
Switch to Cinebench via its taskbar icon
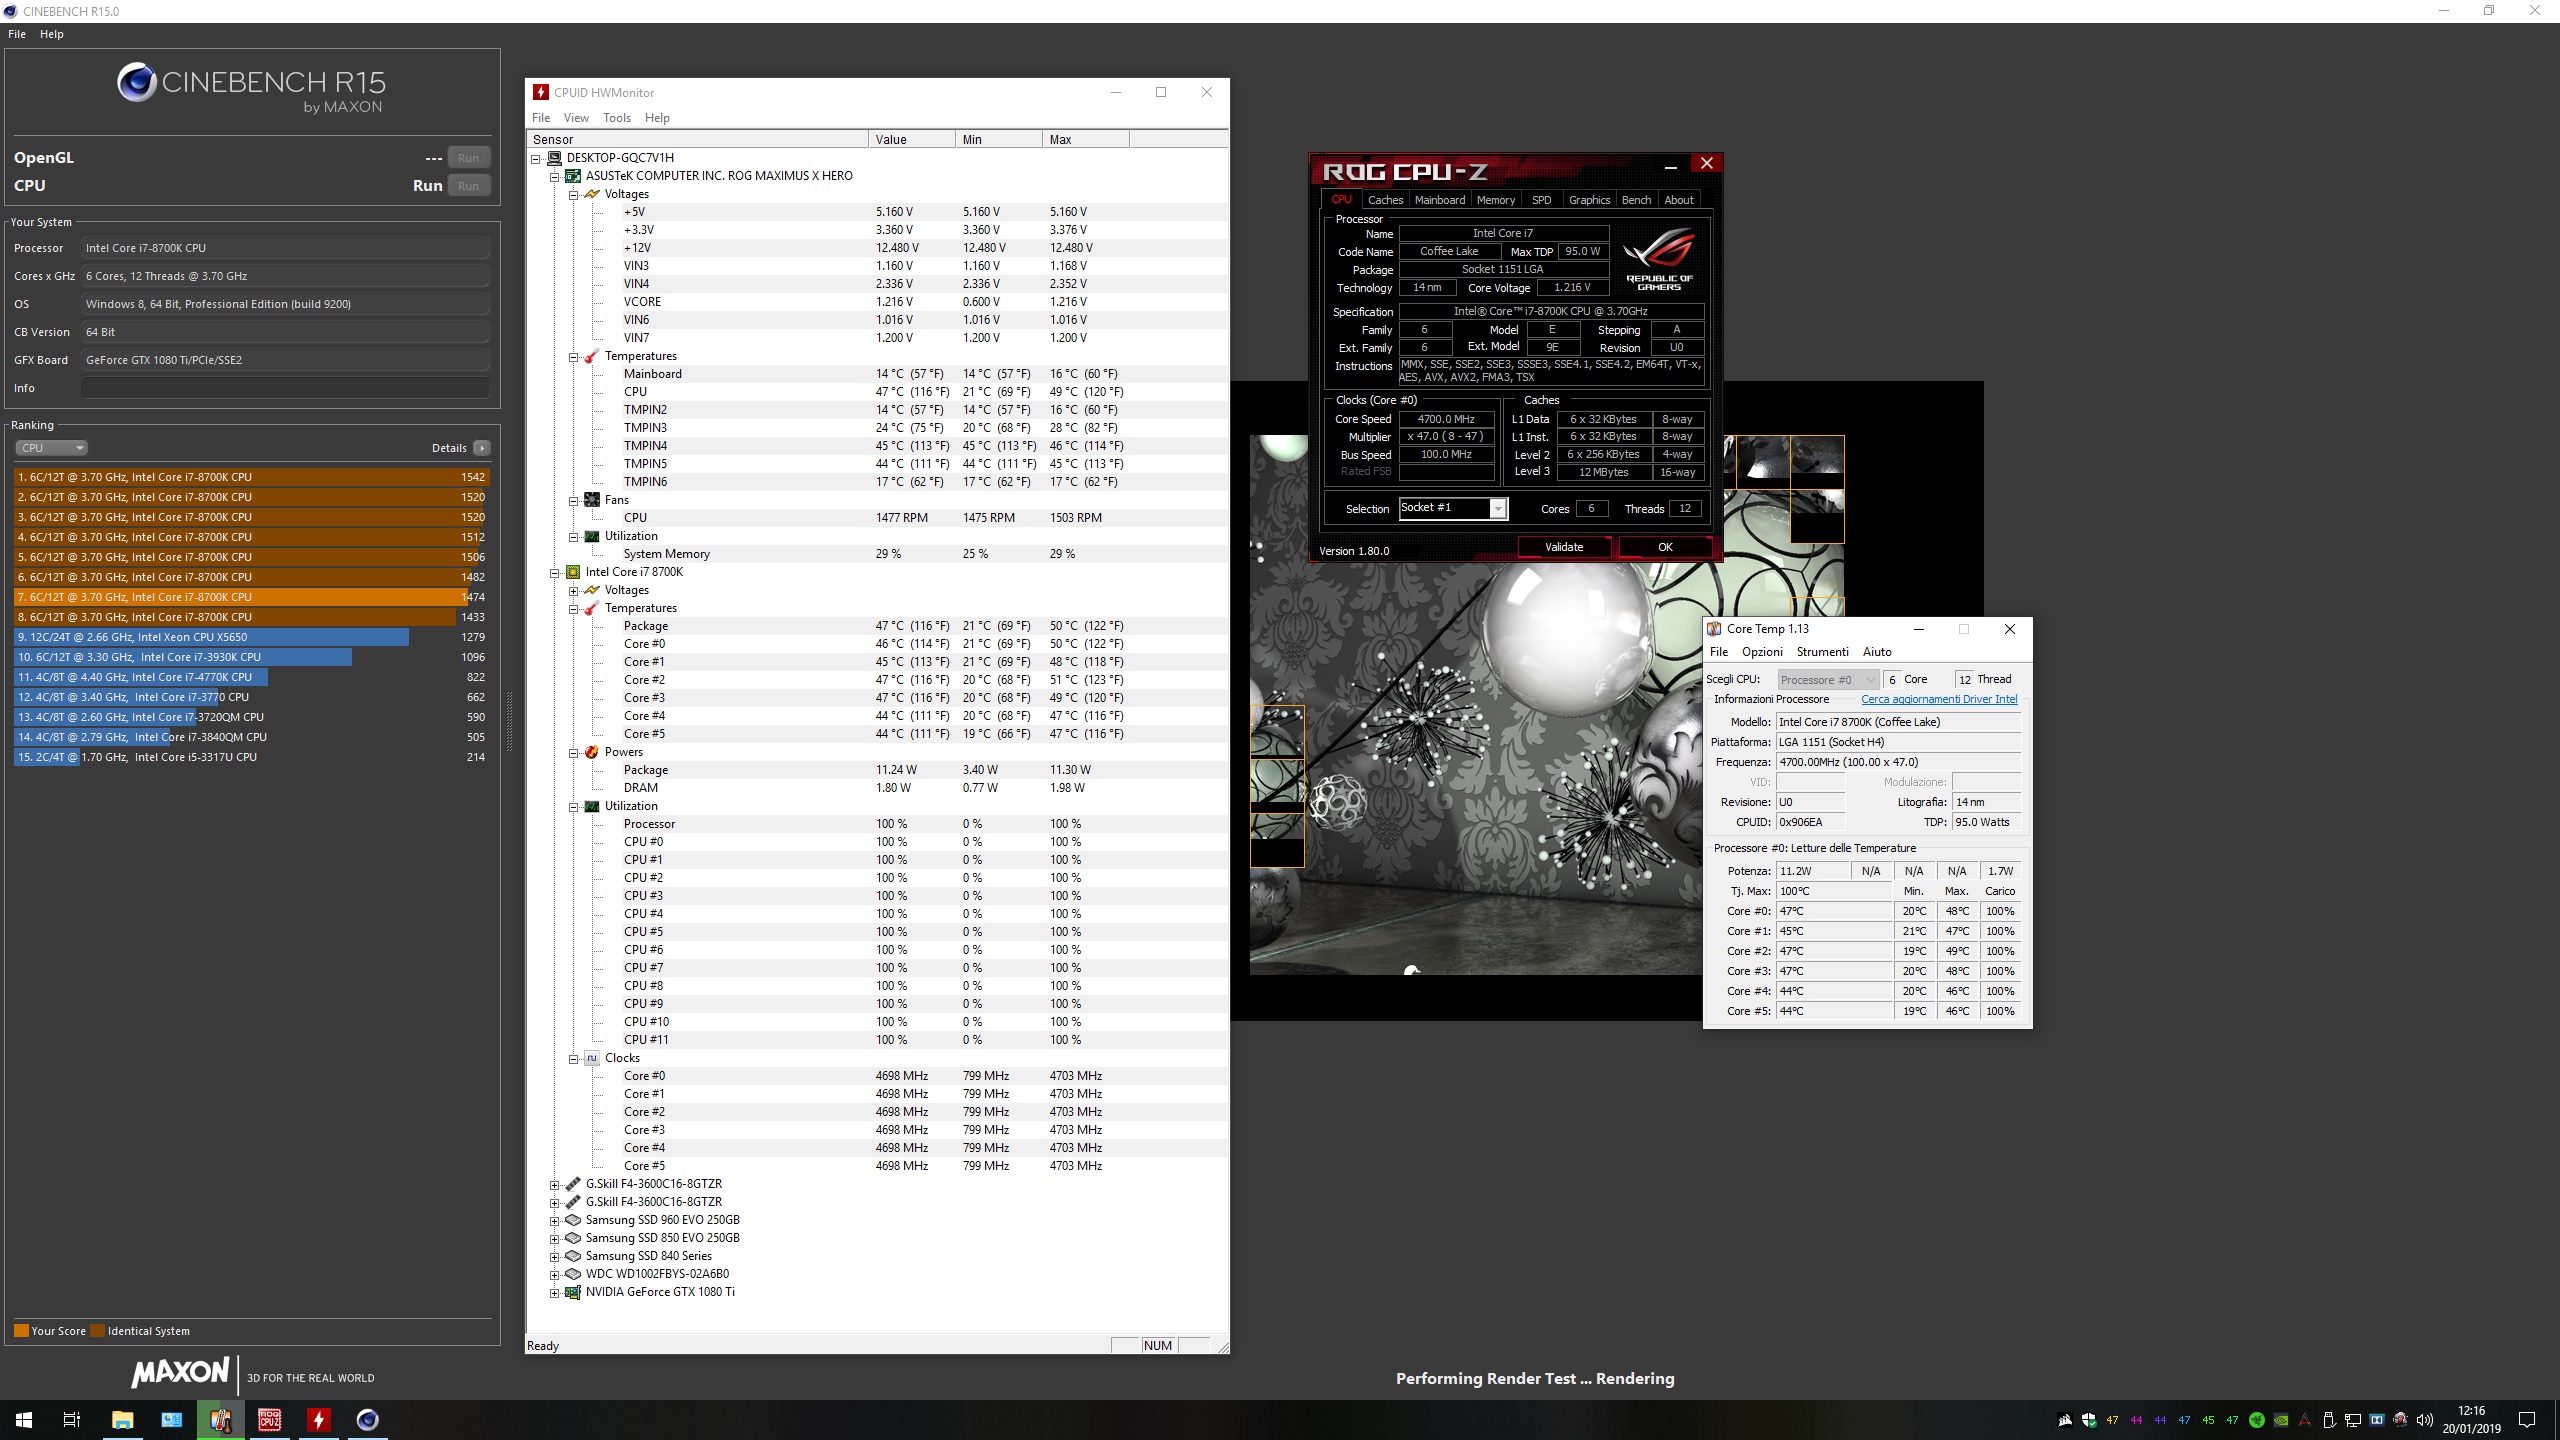(x=368, y=1420)
